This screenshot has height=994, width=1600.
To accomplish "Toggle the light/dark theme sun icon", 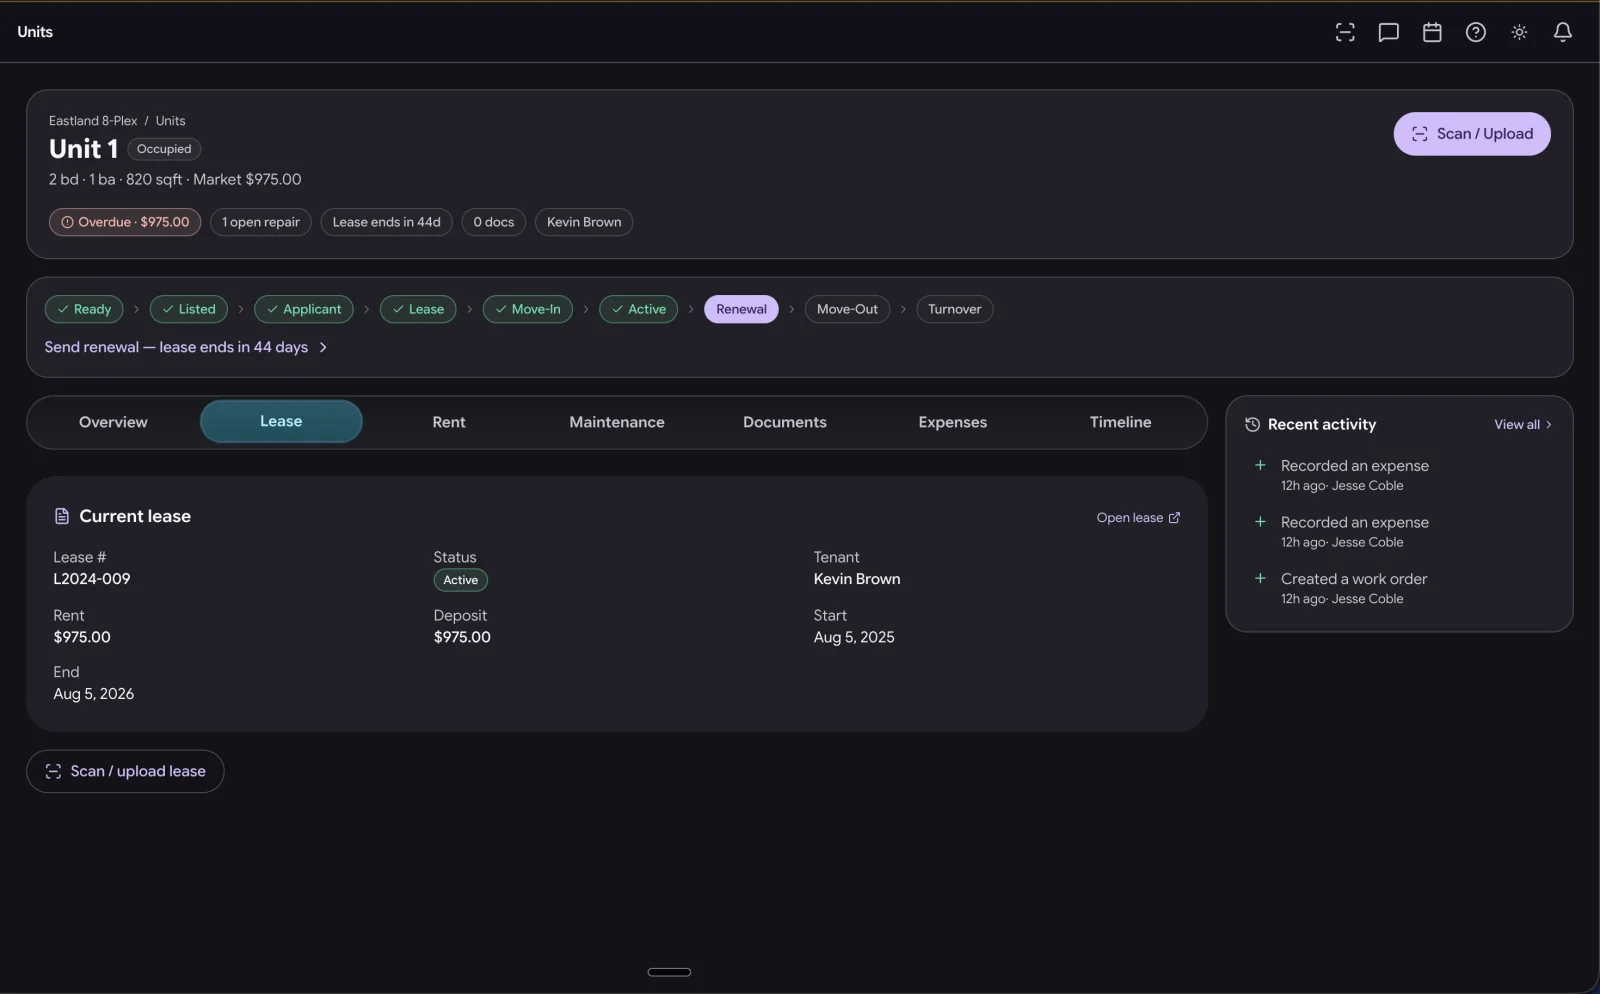I will [1519, 32].
